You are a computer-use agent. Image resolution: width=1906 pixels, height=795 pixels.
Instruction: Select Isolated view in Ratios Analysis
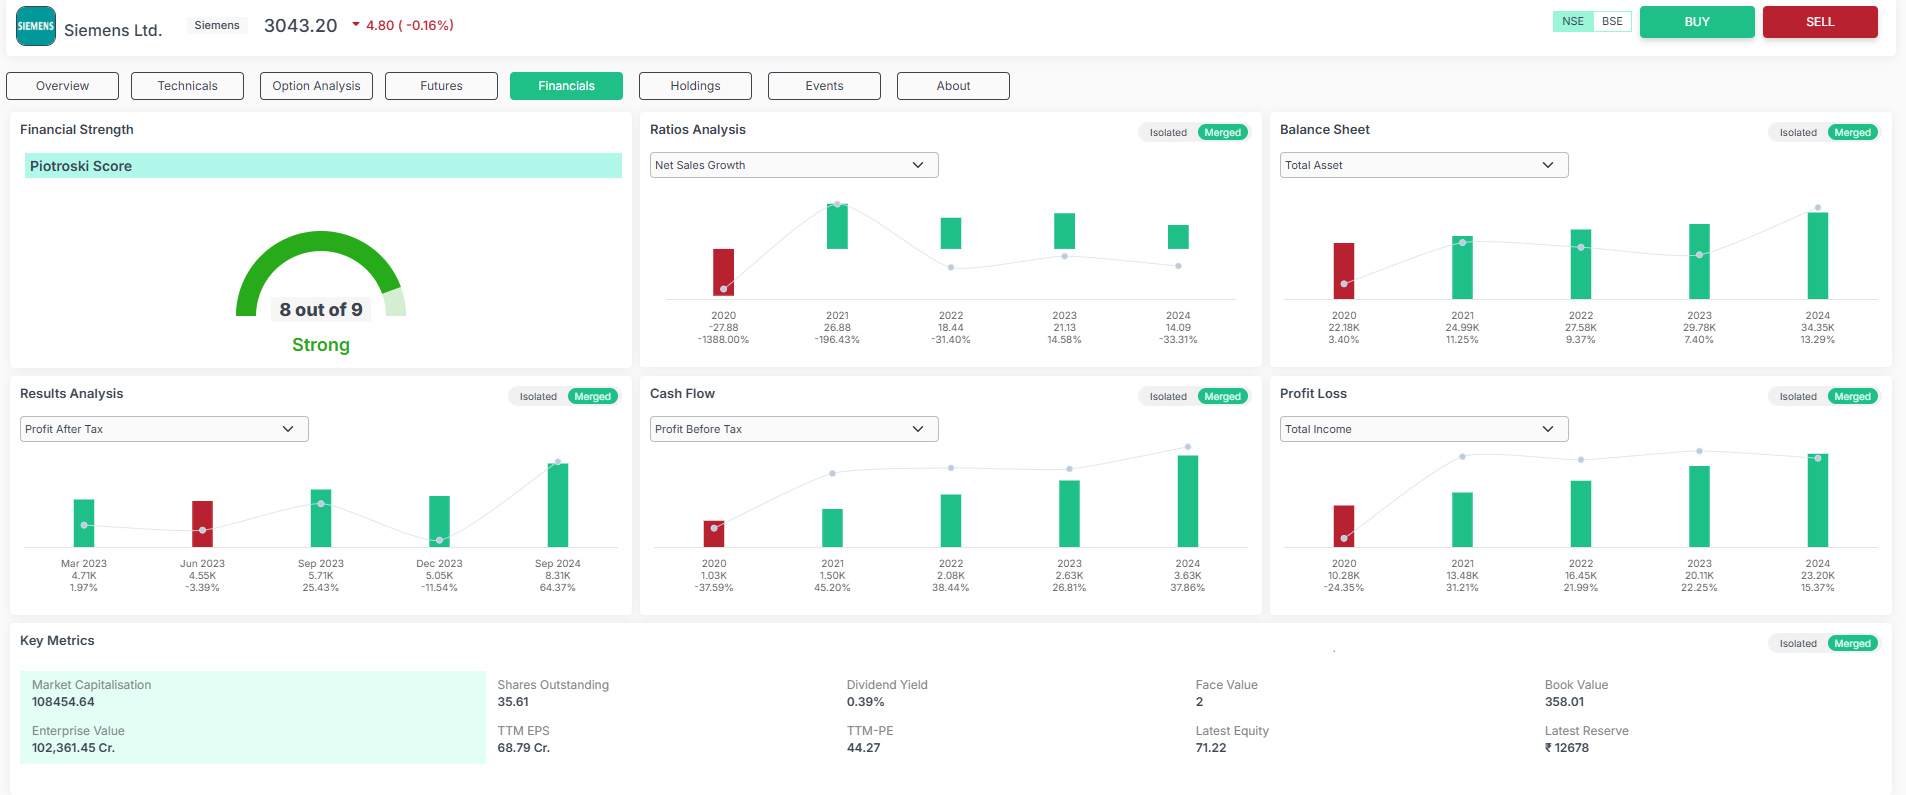point(1167,132)
